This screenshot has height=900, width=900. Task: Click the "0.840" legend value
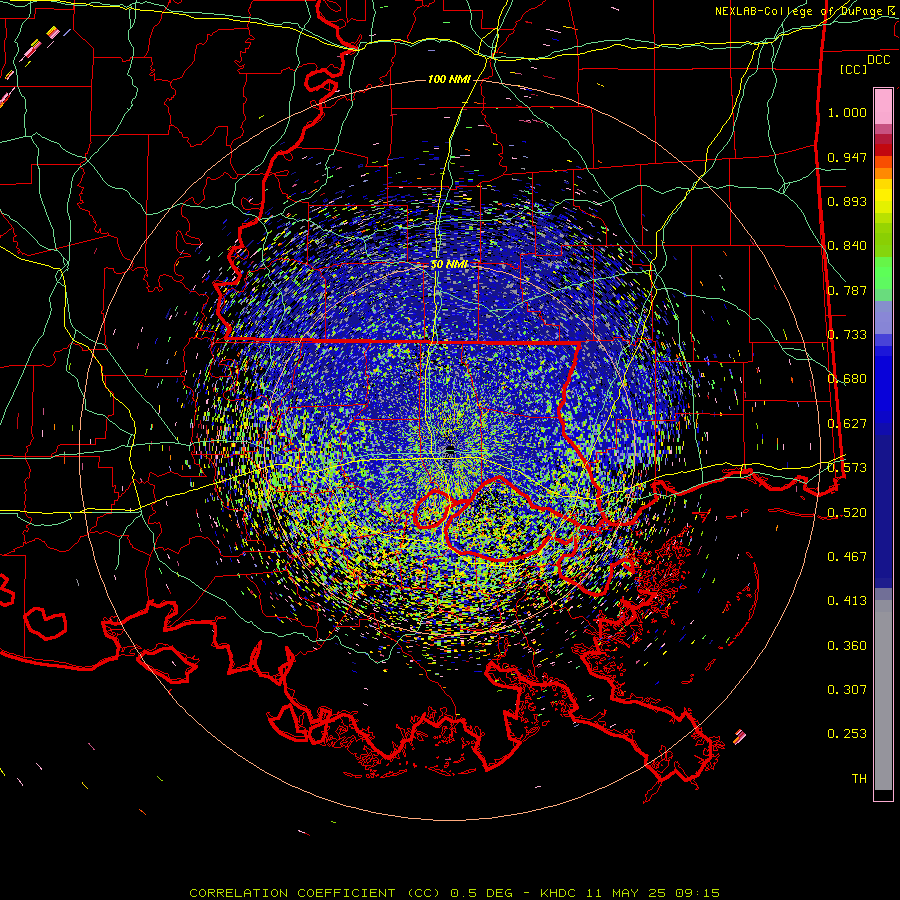click(847, 246)
